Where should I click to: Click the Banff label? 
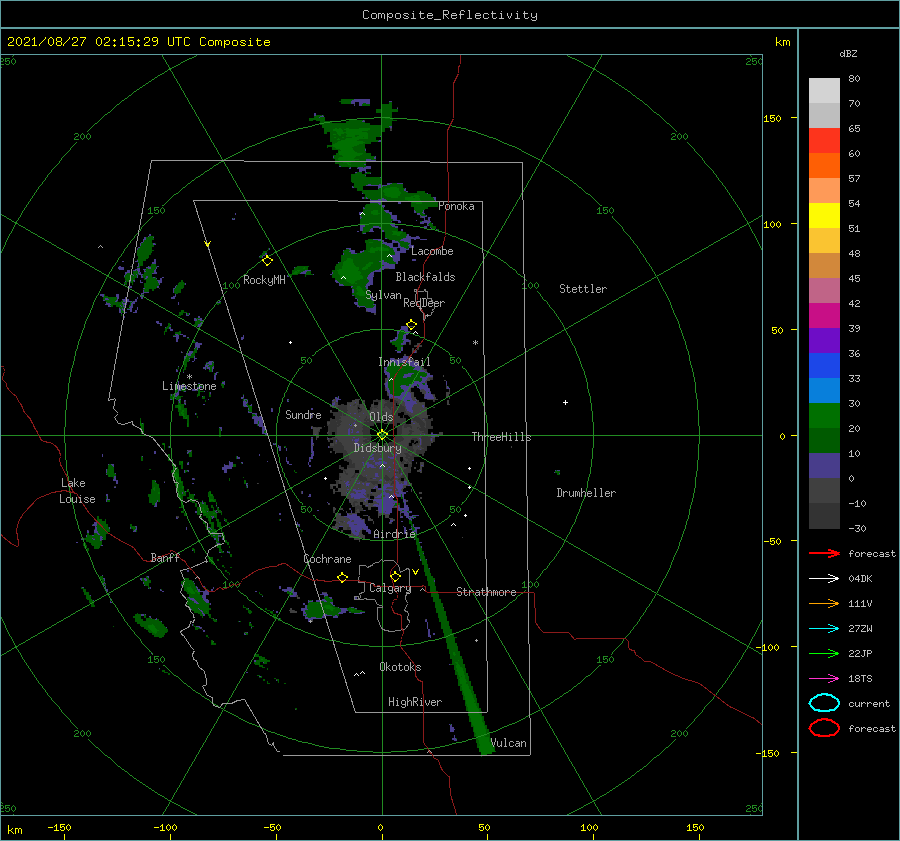point(165,557)
